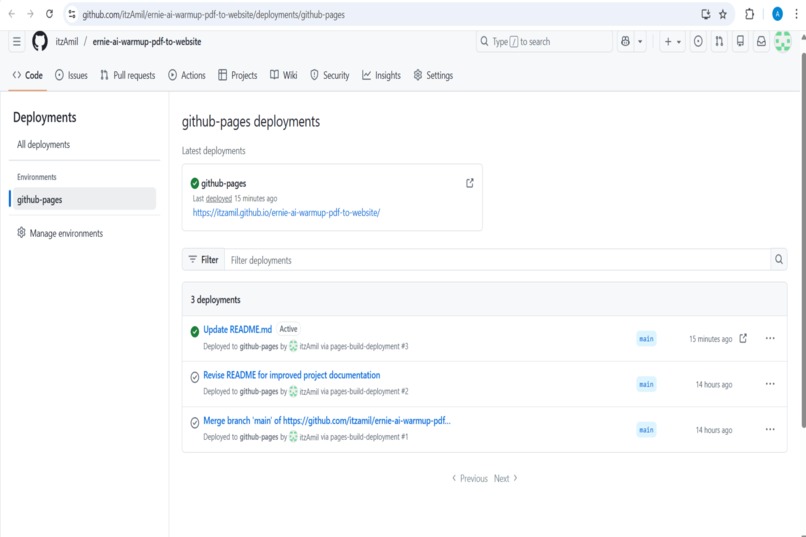Open more options for Update README.md deployment
This screenshot has height=537, width=806.
coord(770,338)
